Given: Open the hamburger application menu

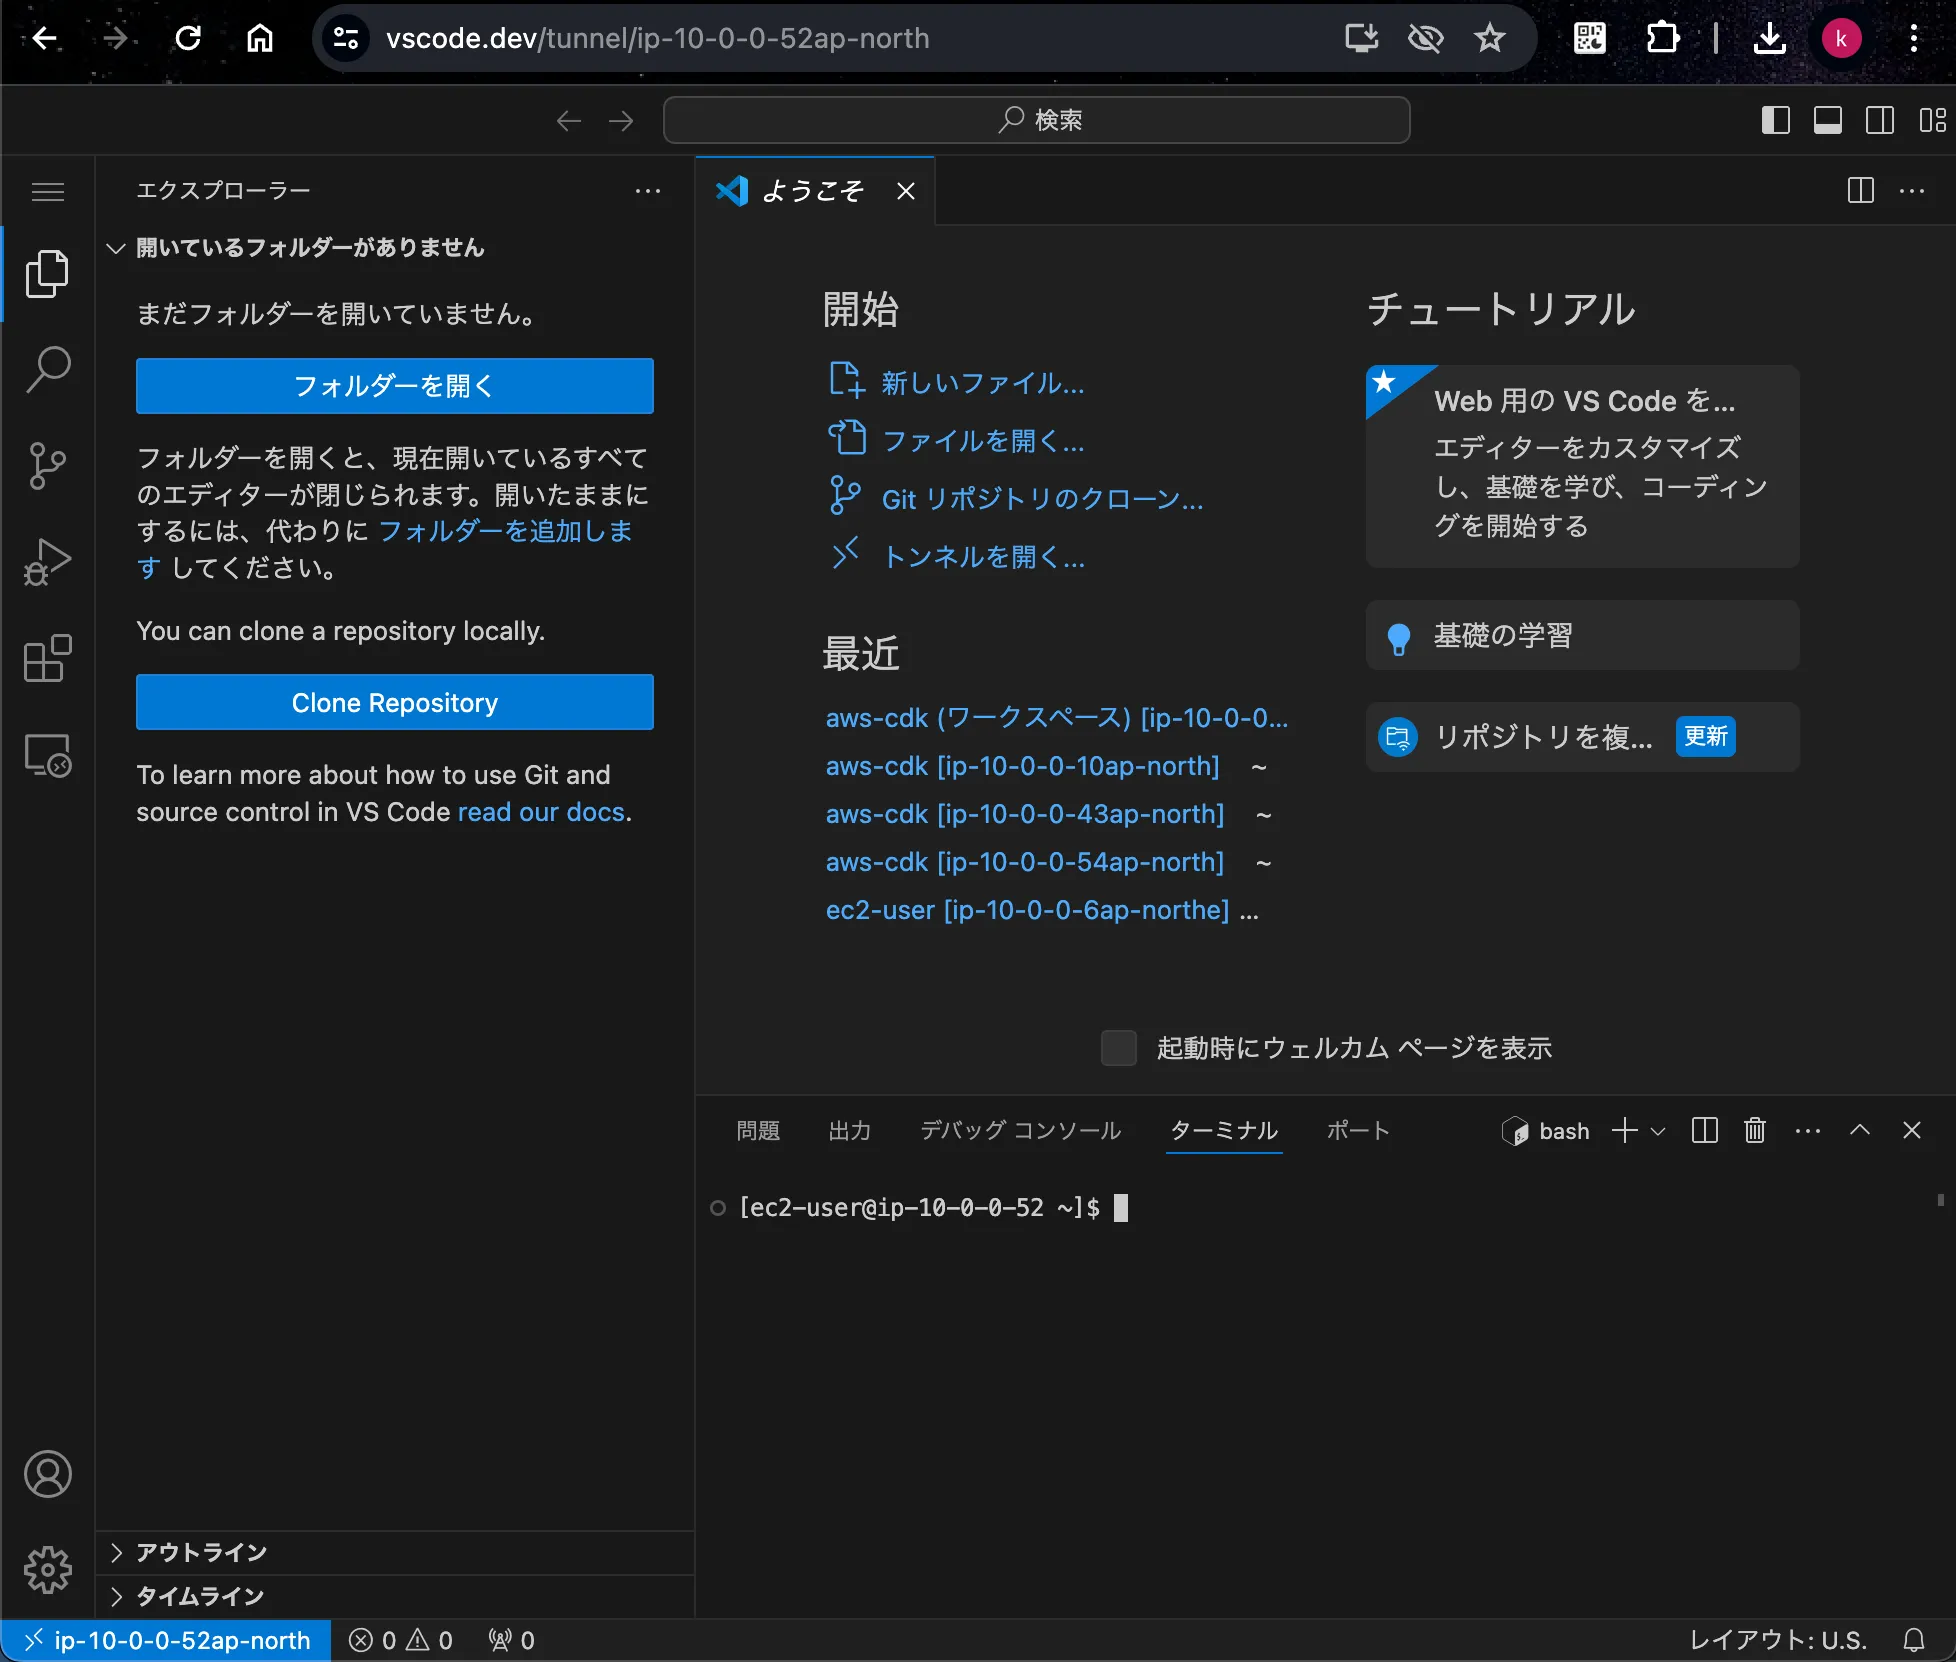Looking at the screenshot, I should (47, 191).
